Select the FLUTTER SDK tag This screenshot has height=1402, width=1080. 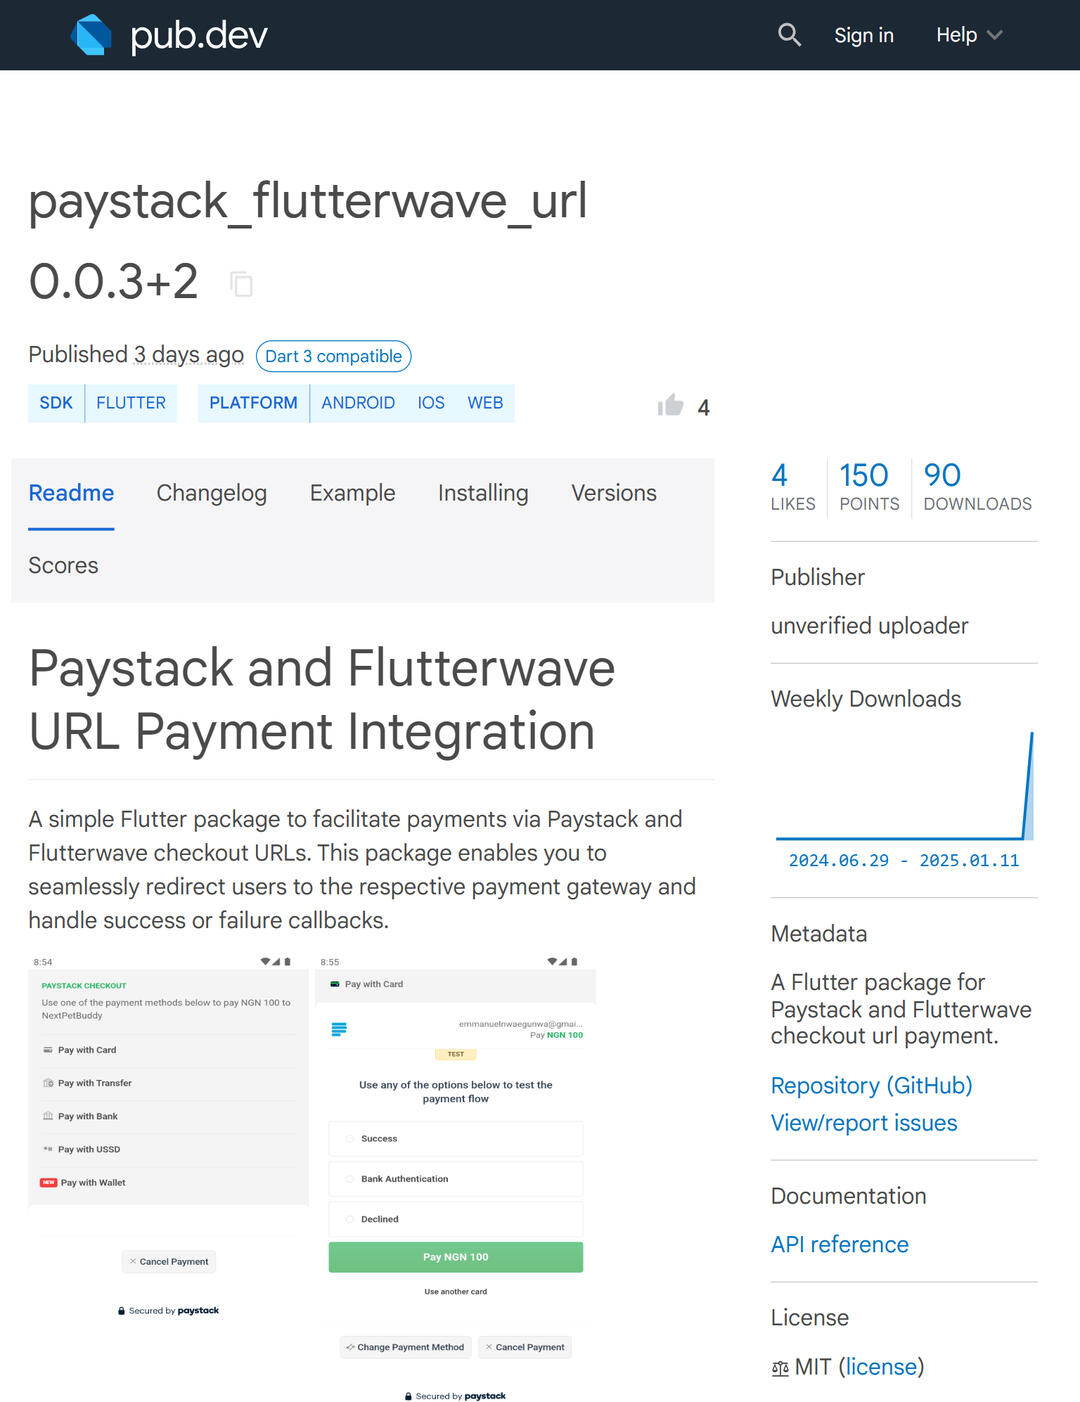(x=131, y=403)
